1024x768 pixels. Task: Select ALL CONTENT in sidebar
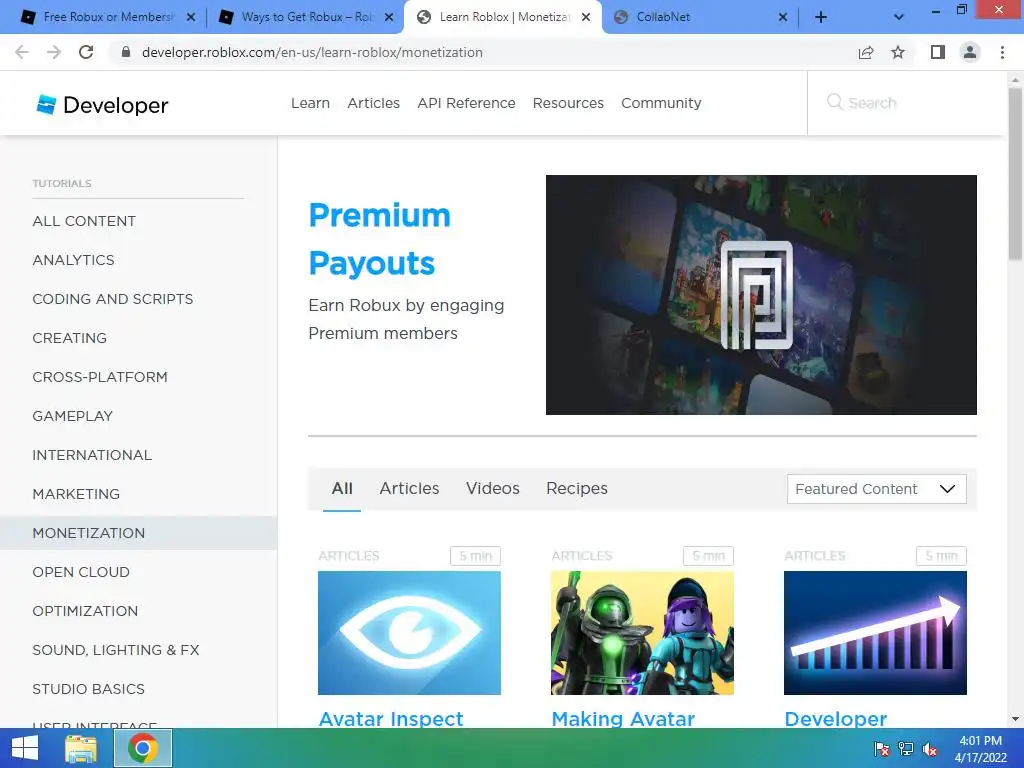(x=84, y=221)
